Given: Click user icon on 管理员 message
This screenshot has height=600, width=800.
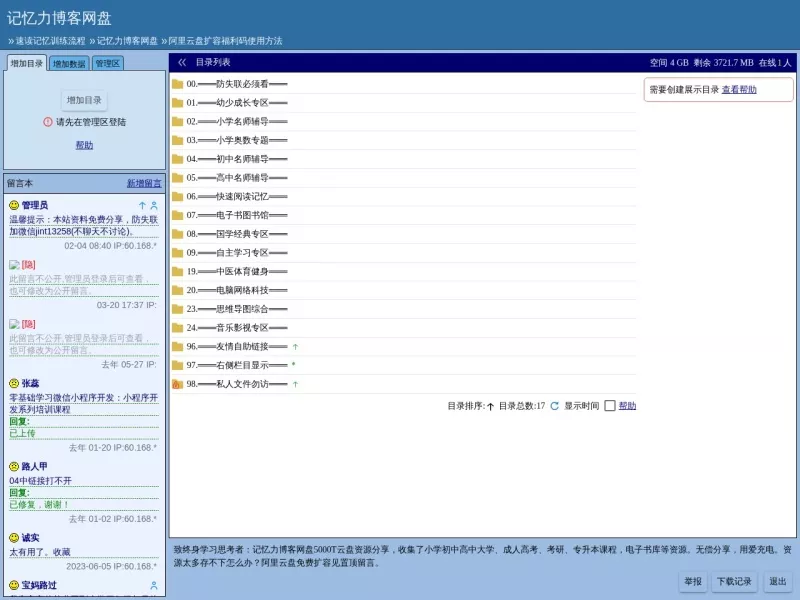Looking at the screenshot, I should pyautogui.click(x=154, y=206).
